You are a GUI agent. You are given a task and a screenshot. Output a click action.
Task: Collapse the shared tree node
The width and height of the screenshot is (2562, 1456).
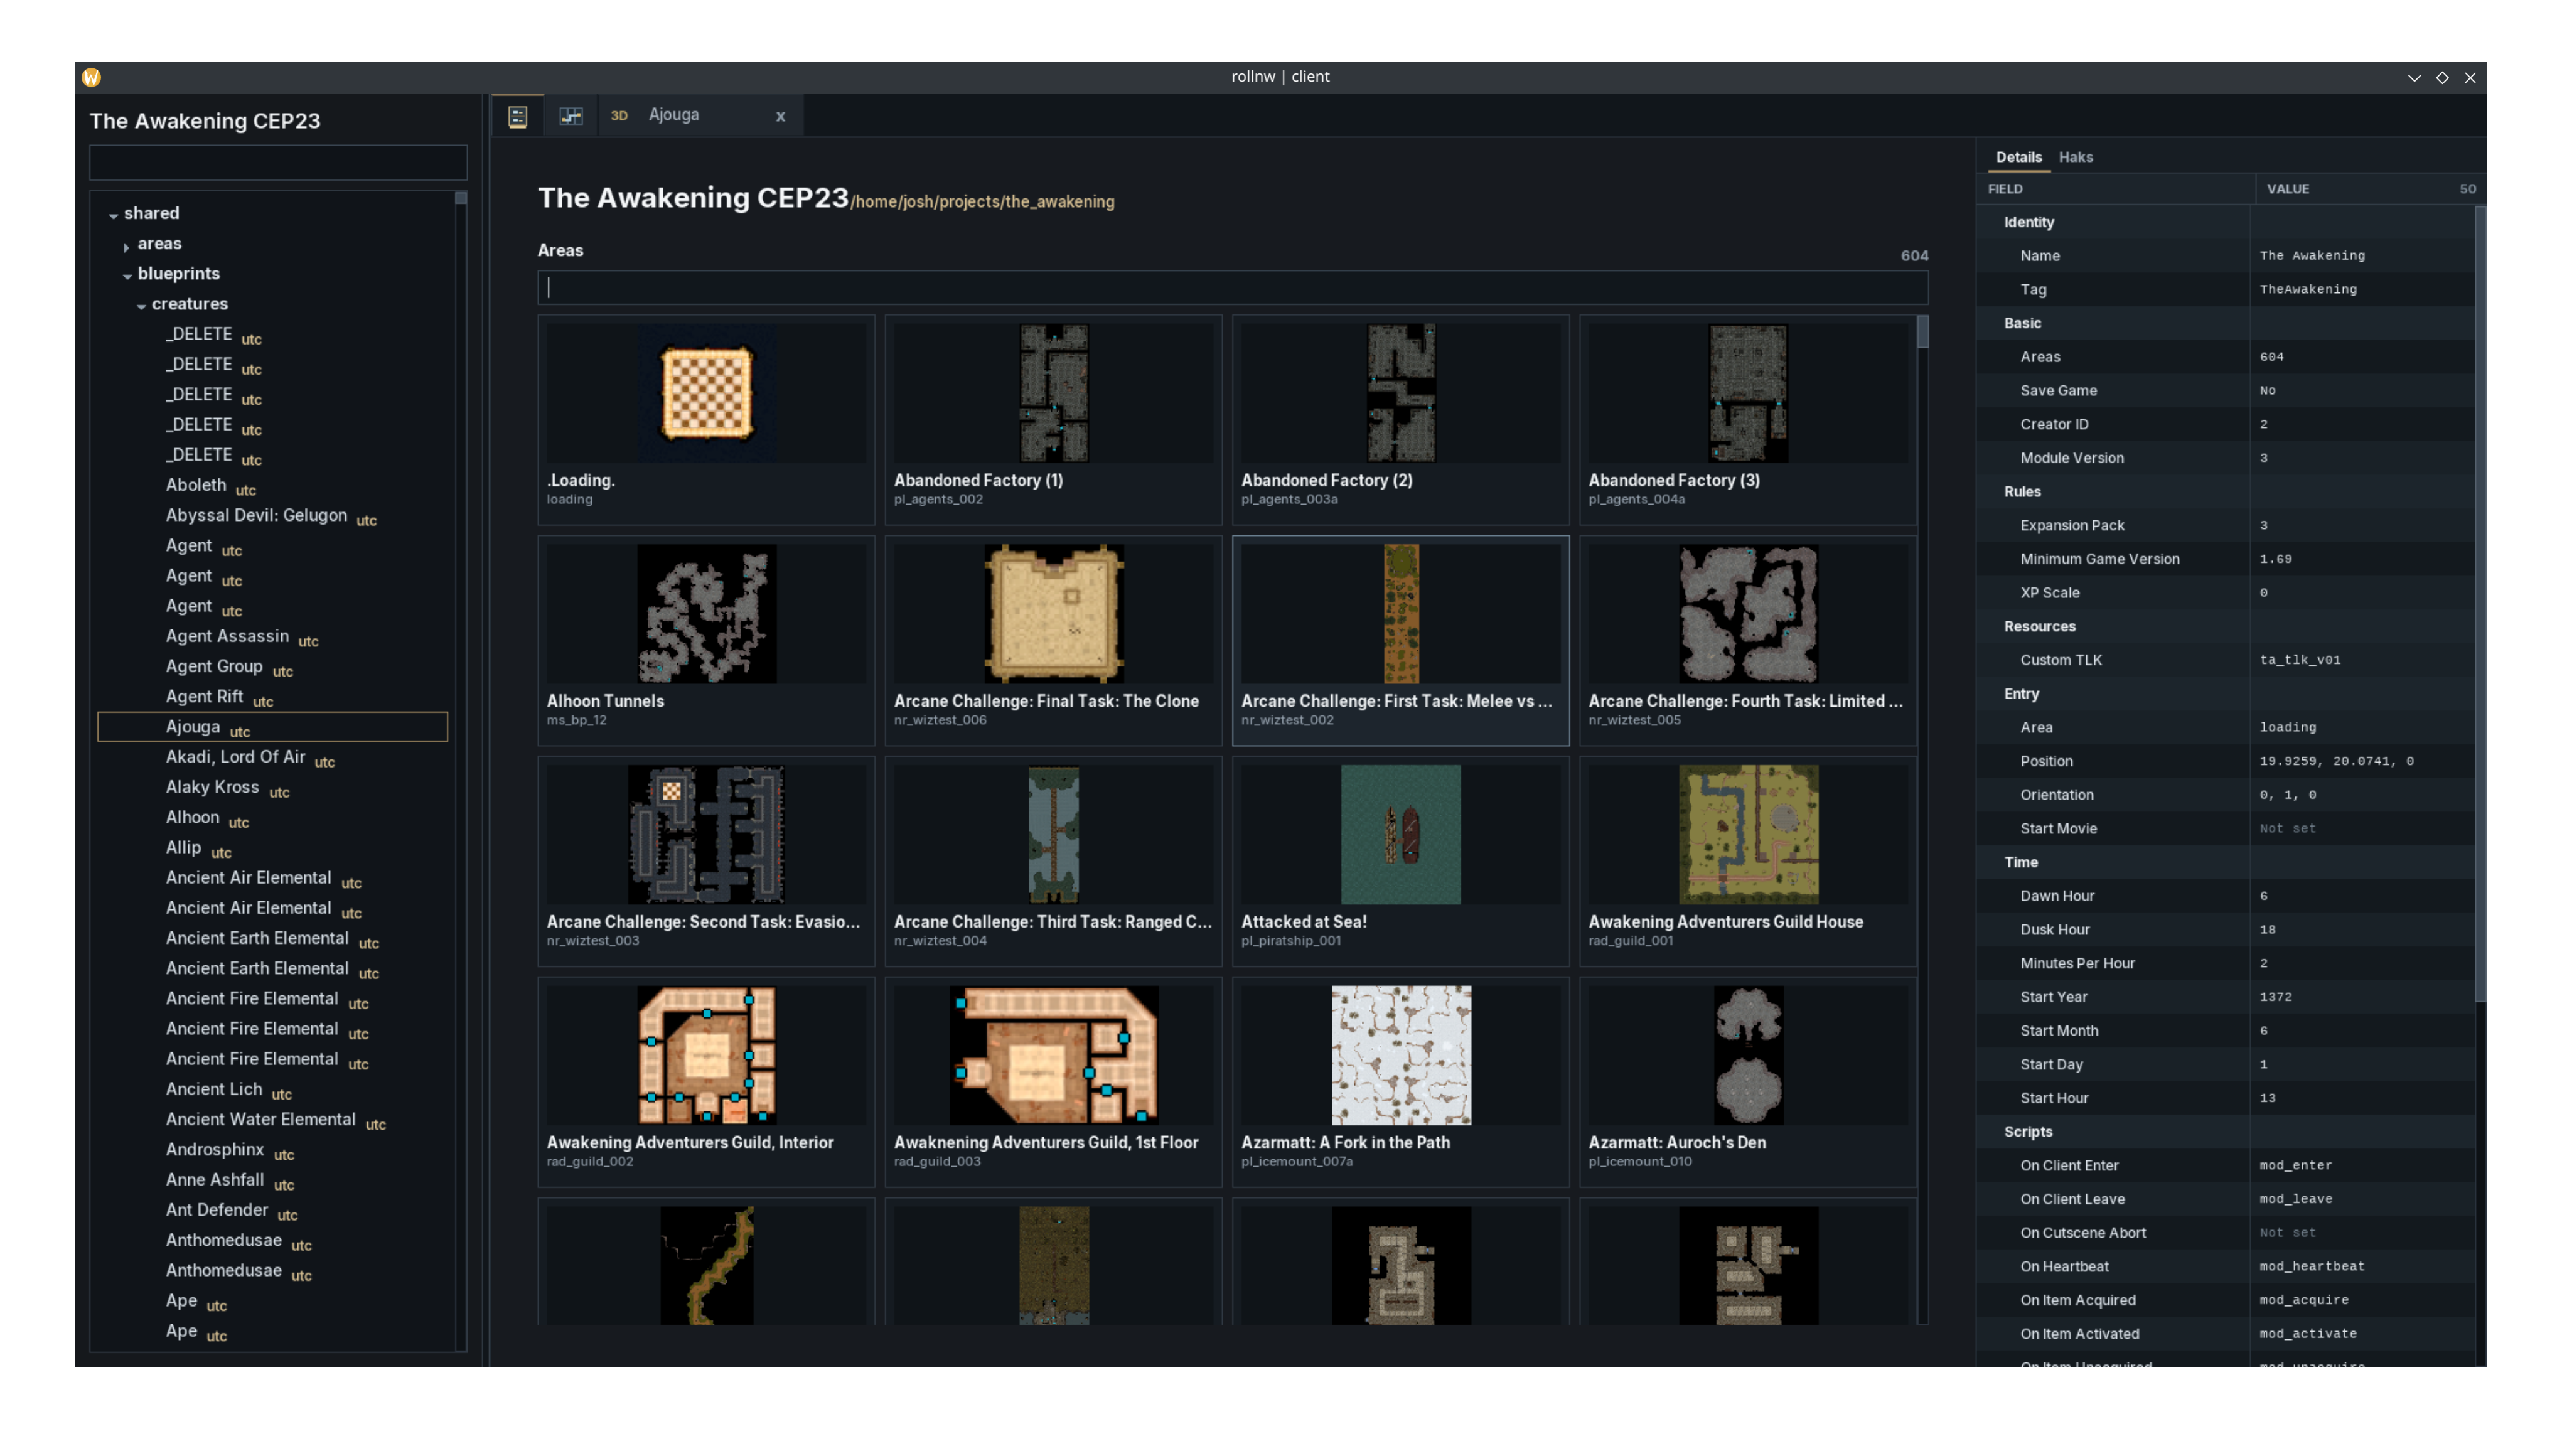point(114,215)
